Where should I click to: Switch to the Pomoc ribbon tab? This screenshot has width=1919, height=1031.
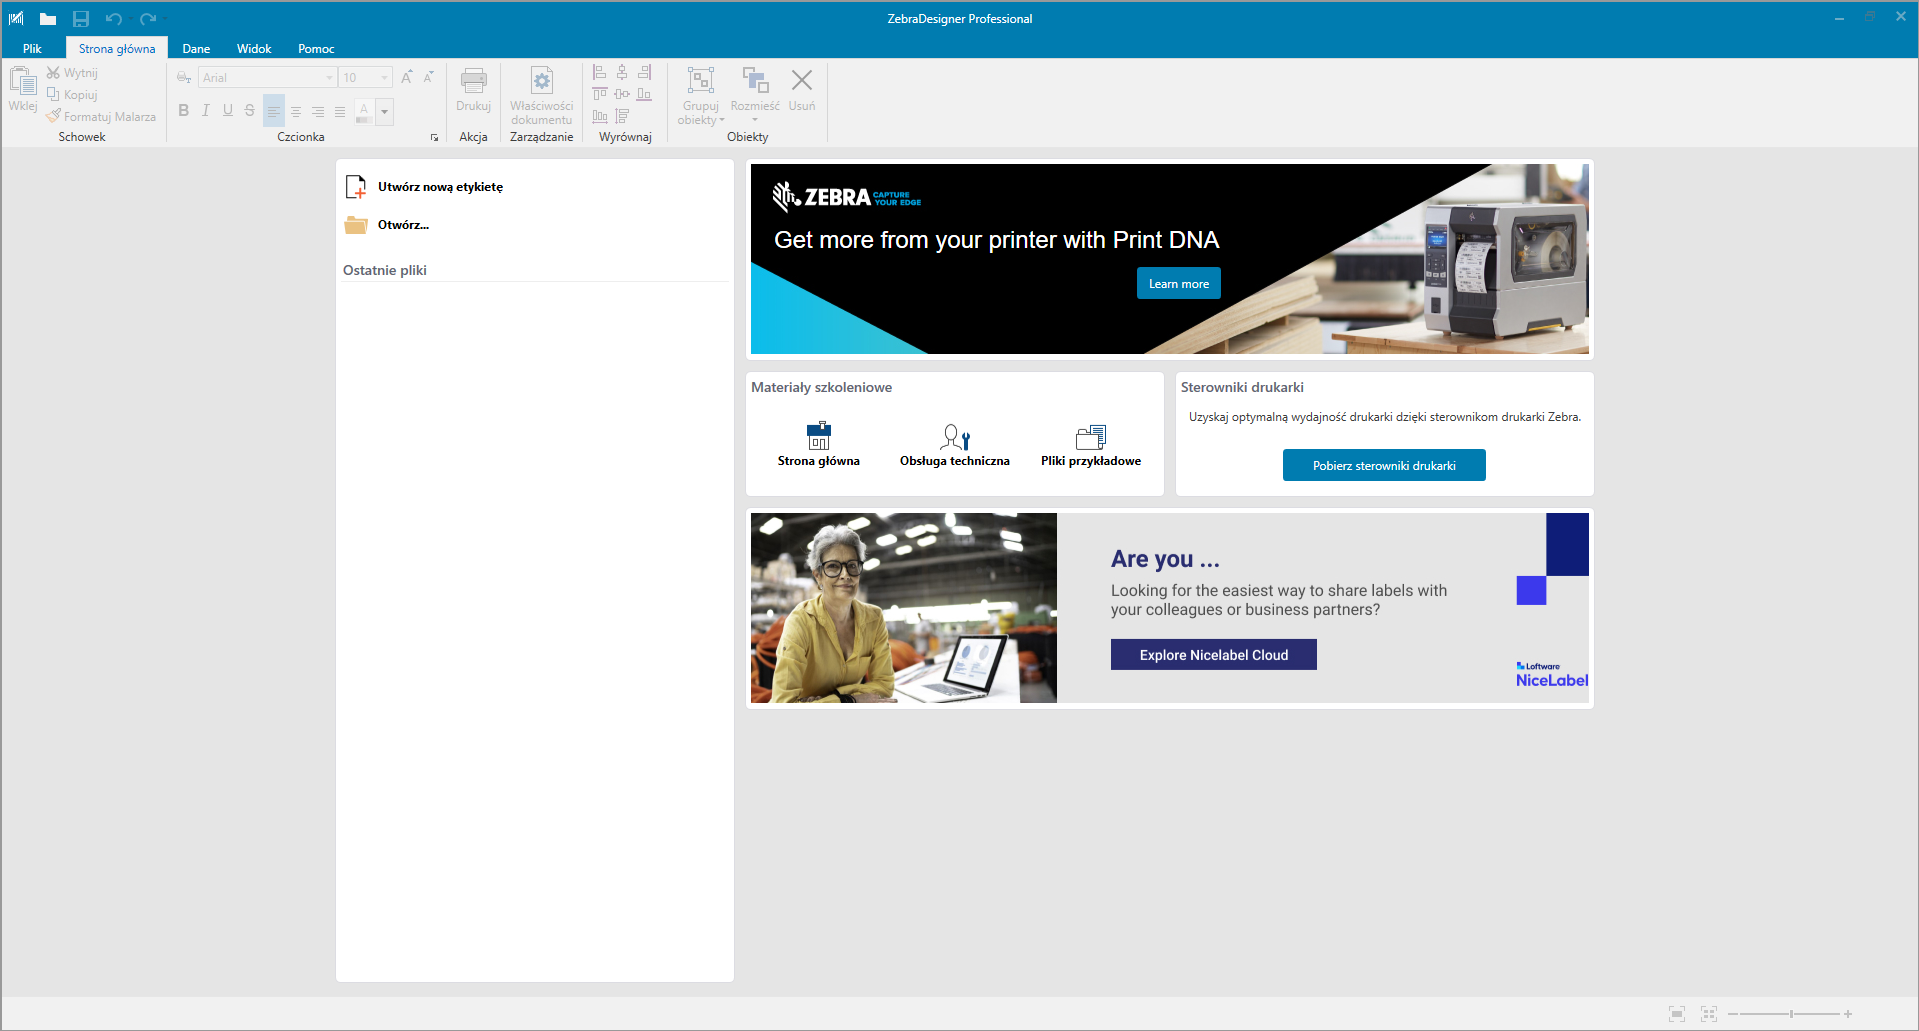point(316,48)
